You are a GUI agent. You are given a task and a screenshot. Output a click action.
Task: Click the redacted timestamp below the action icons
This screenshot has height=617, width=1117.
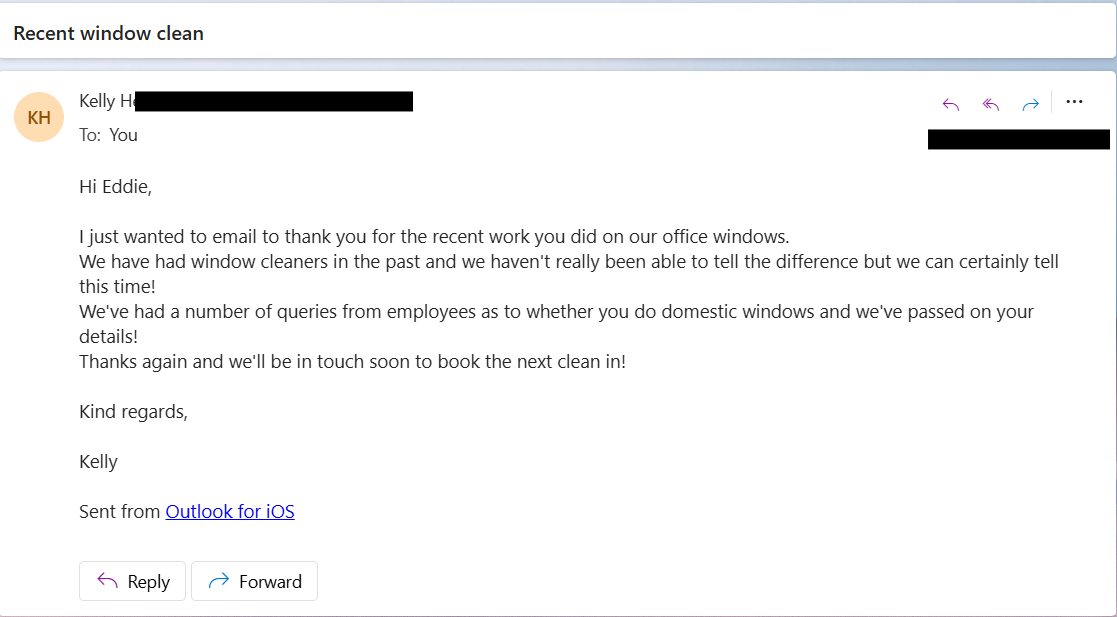[1018, 139]
